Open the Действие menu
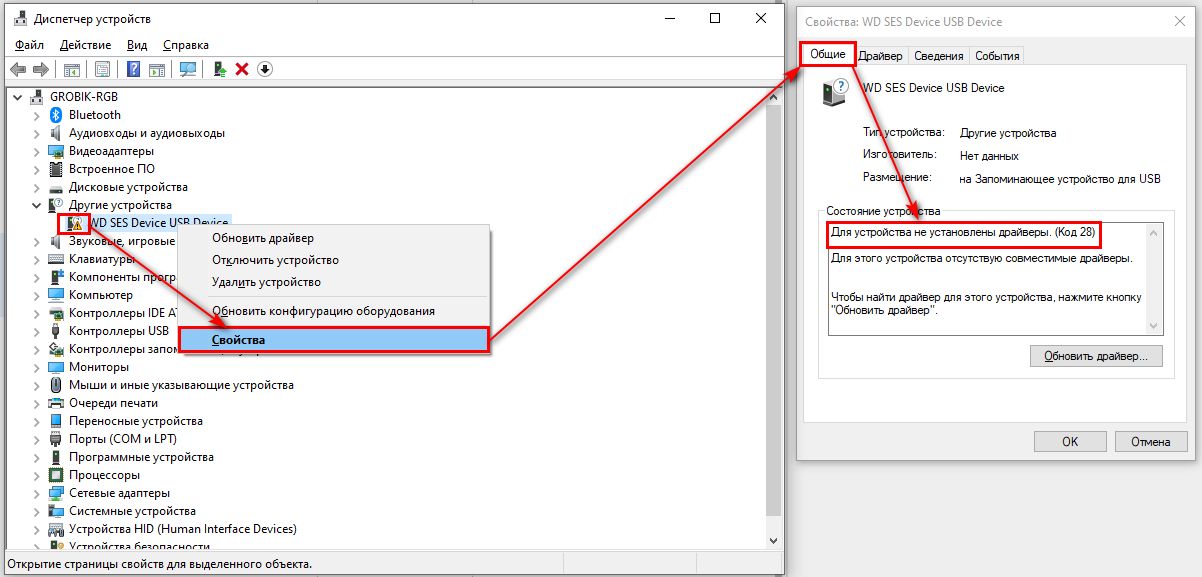 point(85,45)
